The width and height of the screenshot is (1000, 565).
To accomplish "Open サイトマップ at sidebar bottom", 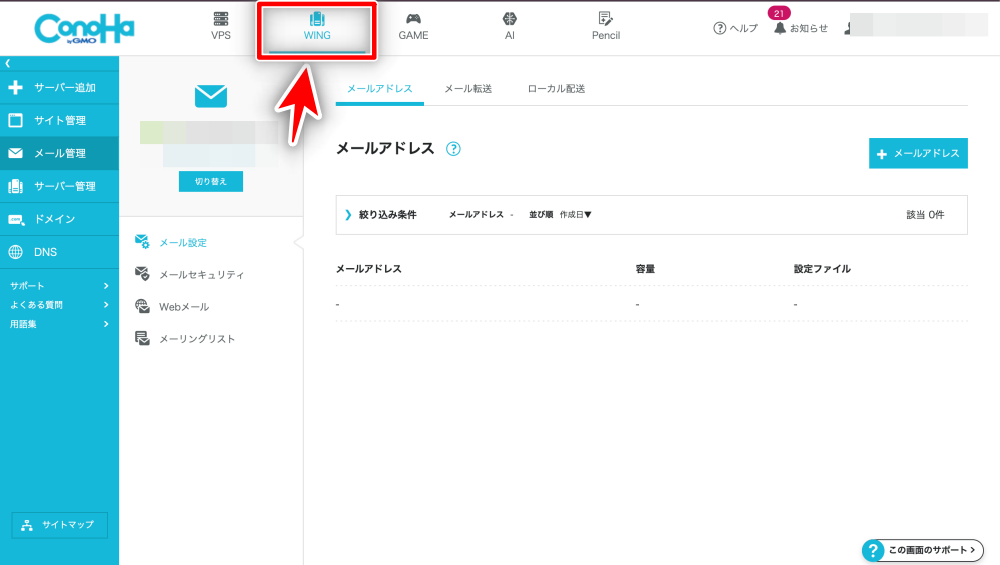I will [x=59, y=525].
